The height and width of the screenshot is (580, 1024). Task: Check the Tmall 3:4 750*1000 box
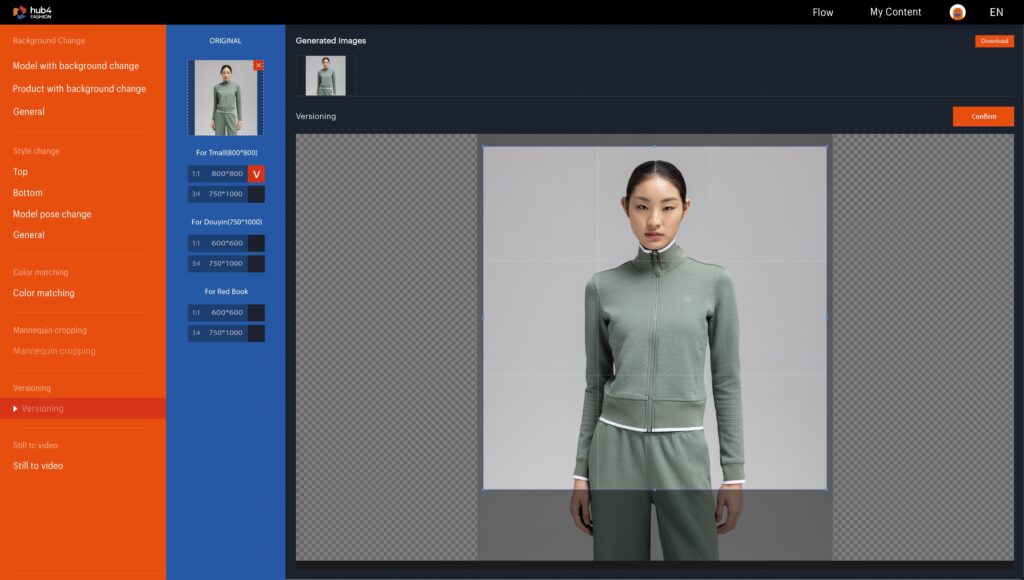tap(256, 194)
